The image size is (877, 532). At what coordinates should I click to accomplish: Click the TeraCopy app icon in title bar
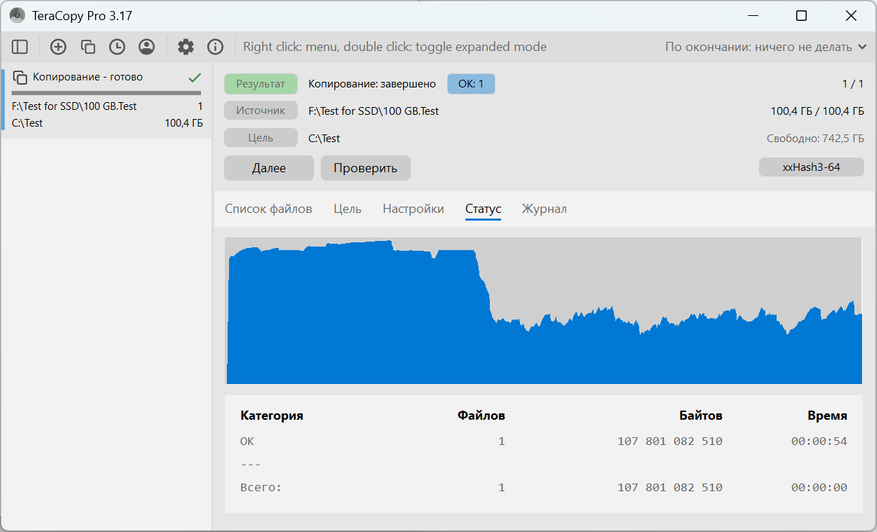pyautogui.click(x=17, y=16)
